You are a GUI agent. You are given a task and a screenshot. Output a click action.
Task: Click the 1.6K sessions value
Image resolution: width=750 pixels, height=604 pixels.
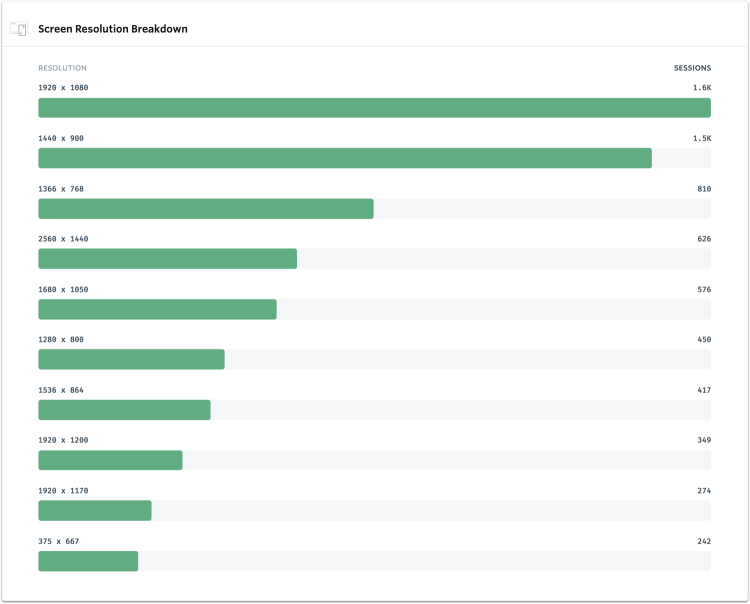point(702,88)
